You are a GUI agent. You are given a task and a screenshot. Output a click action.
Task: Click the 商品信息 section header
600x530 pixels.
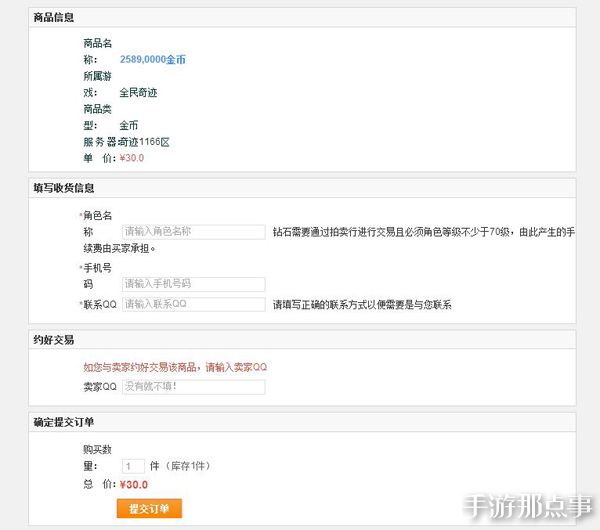pos(53,18)
